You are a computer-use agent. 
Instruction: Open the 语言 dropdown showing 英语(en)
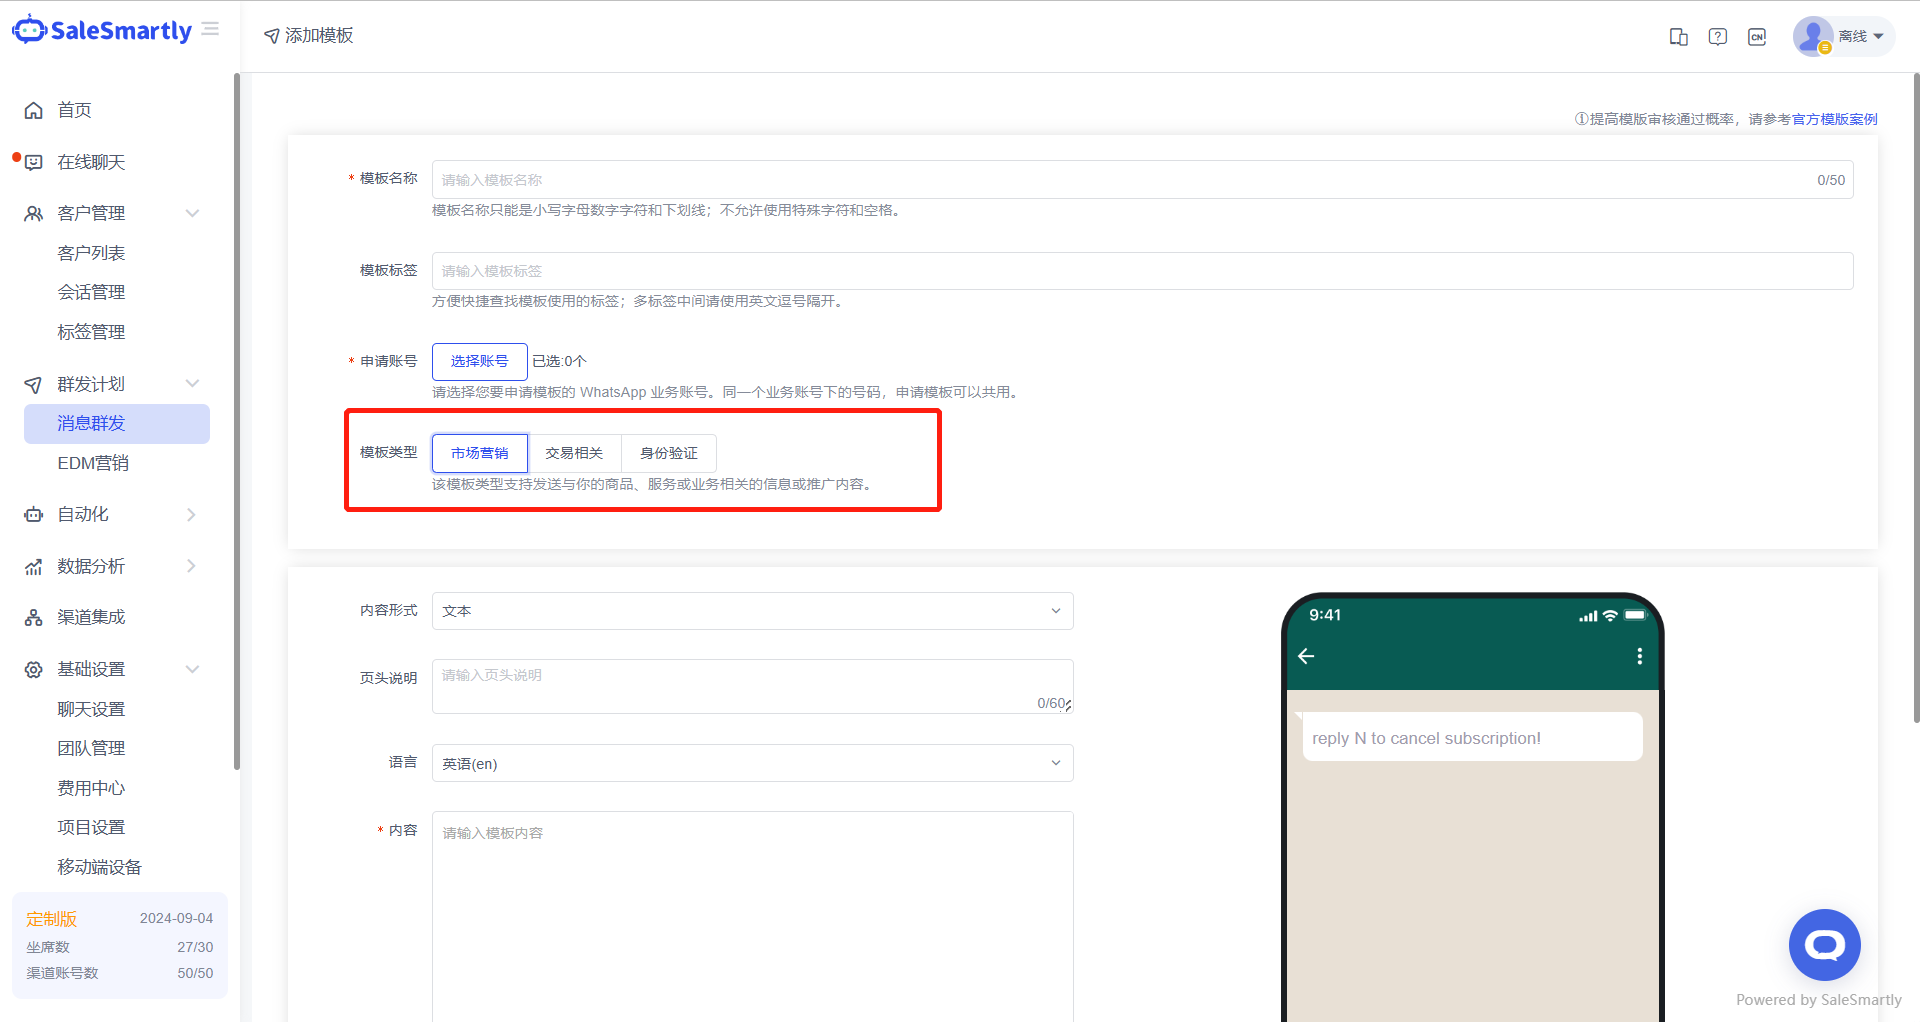(x=752, y=763)
